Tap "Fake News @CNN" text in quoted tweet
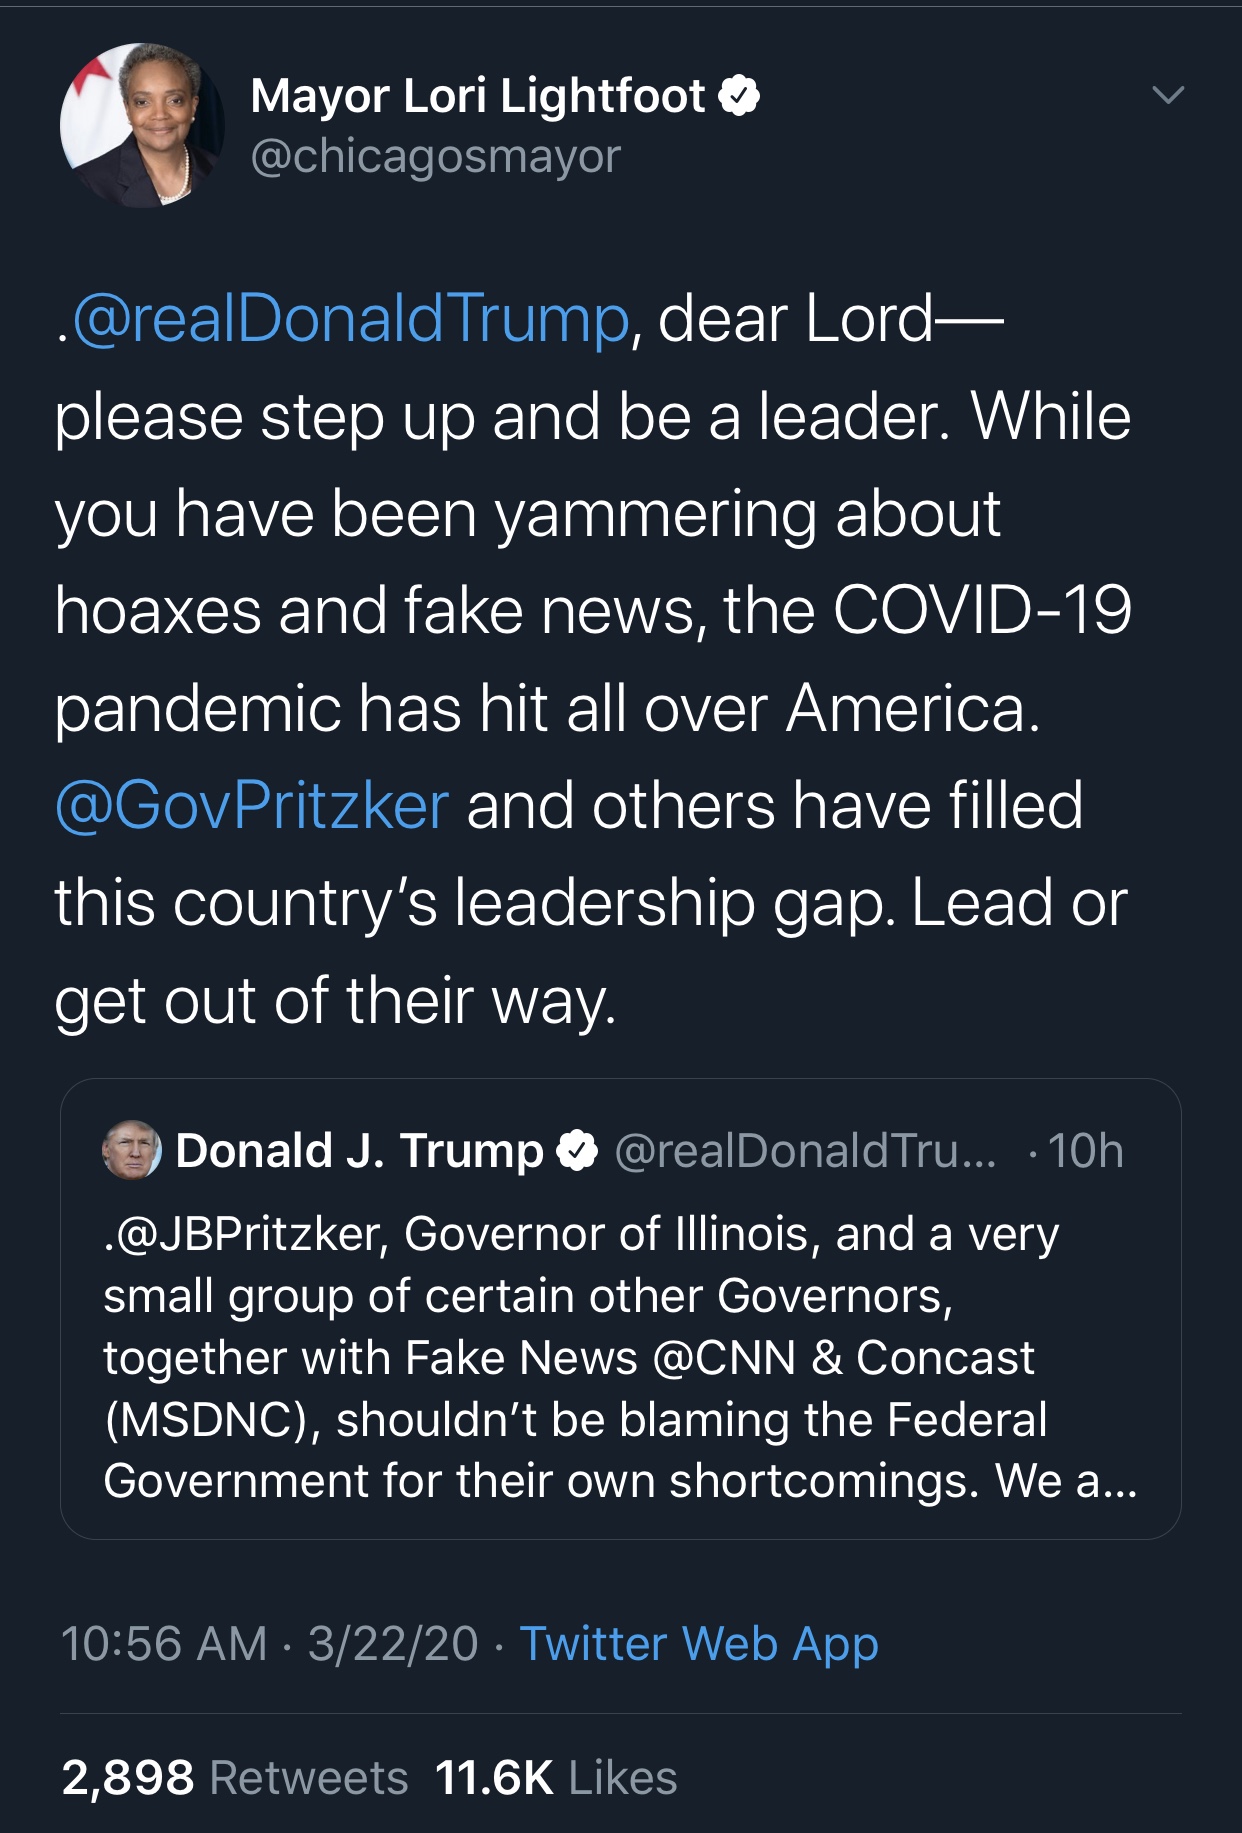The image size is (1242, 1833). (600, 1358)
